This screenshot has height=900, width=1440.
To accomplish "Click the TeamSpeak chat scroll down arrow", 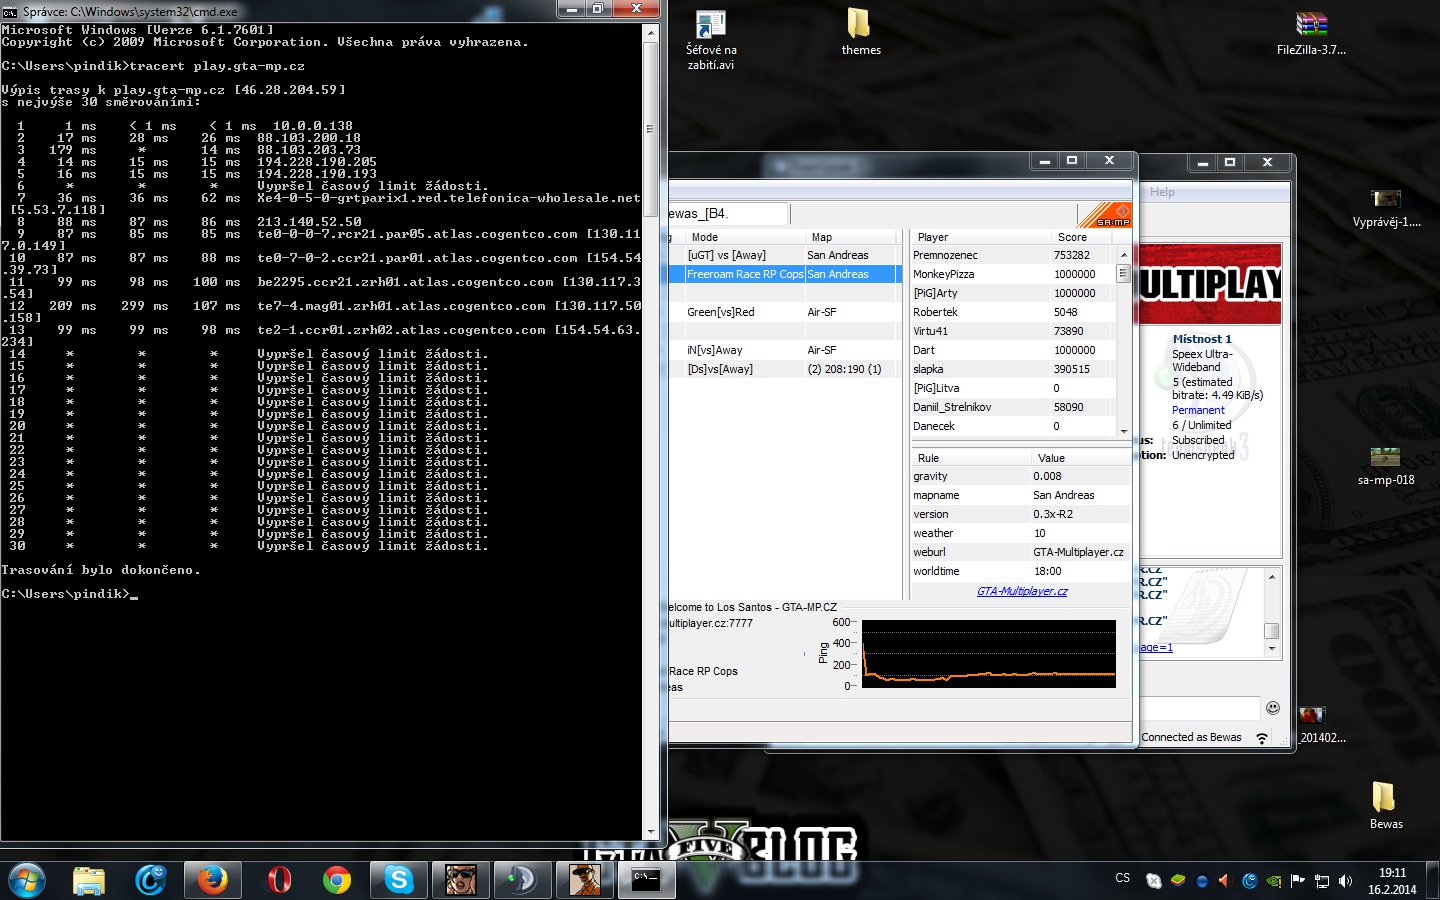I will (x=1272, y=649).
